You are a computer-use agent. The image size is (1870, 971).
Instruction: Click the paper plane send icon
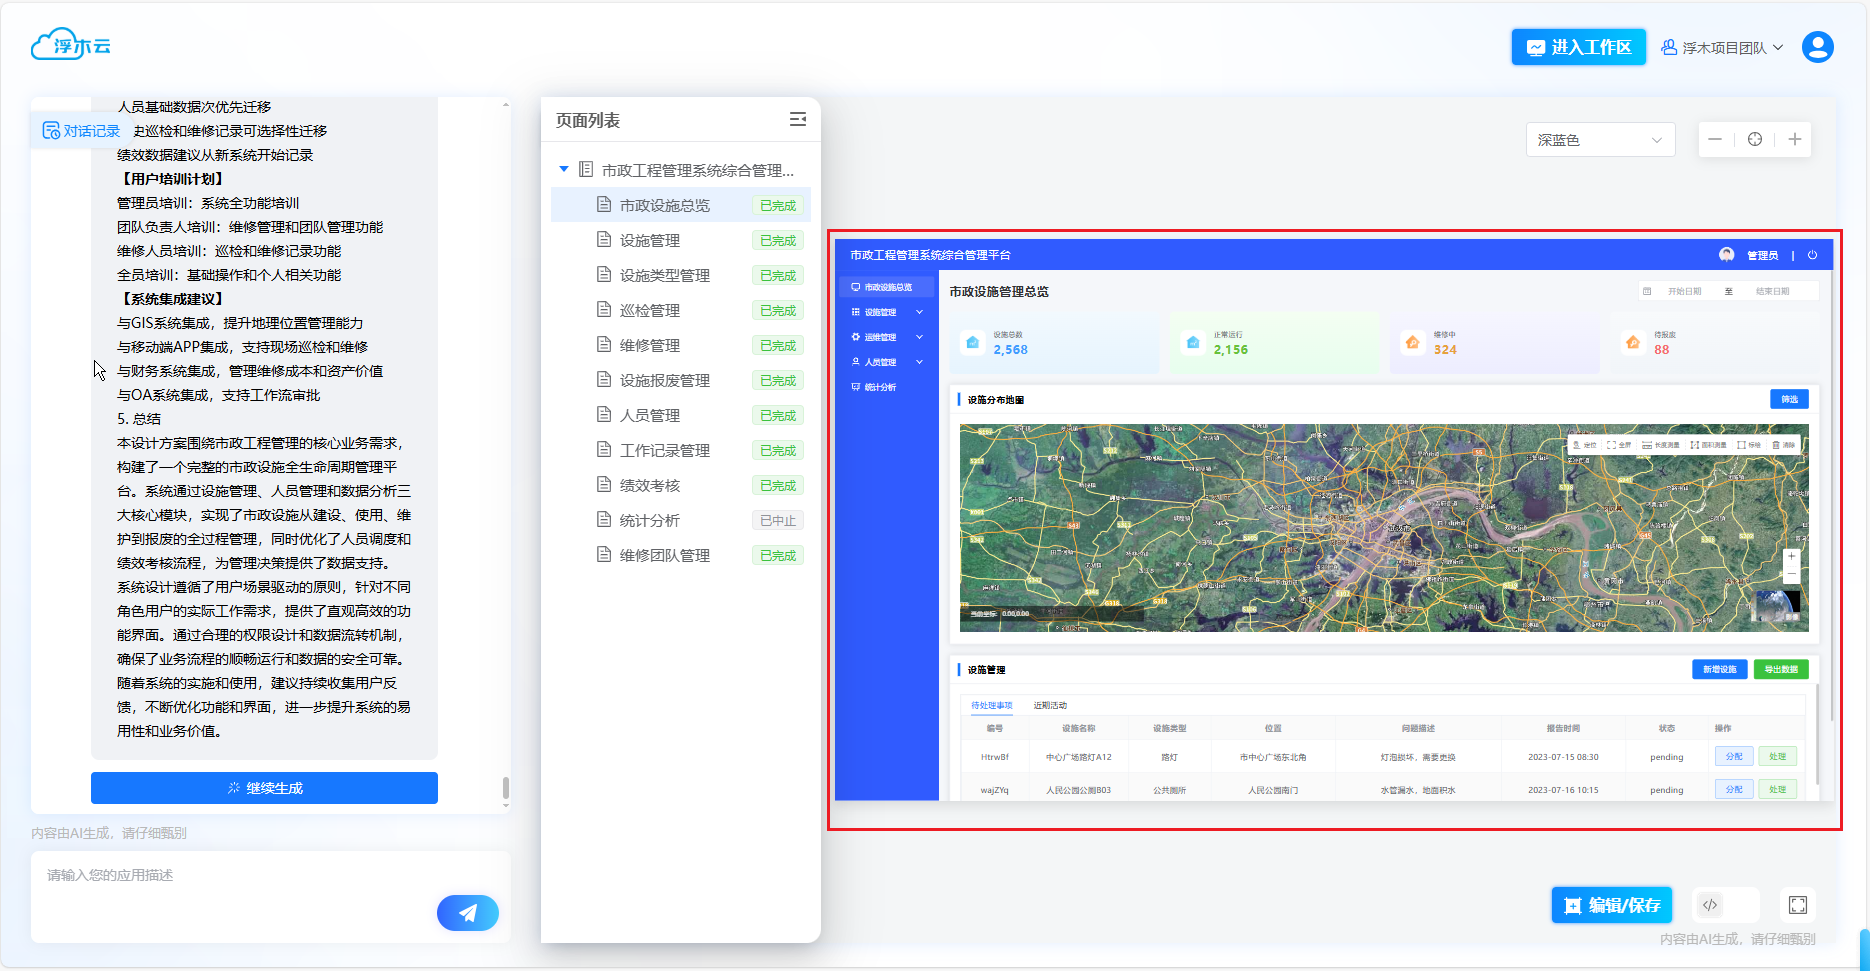coord(467,912)
